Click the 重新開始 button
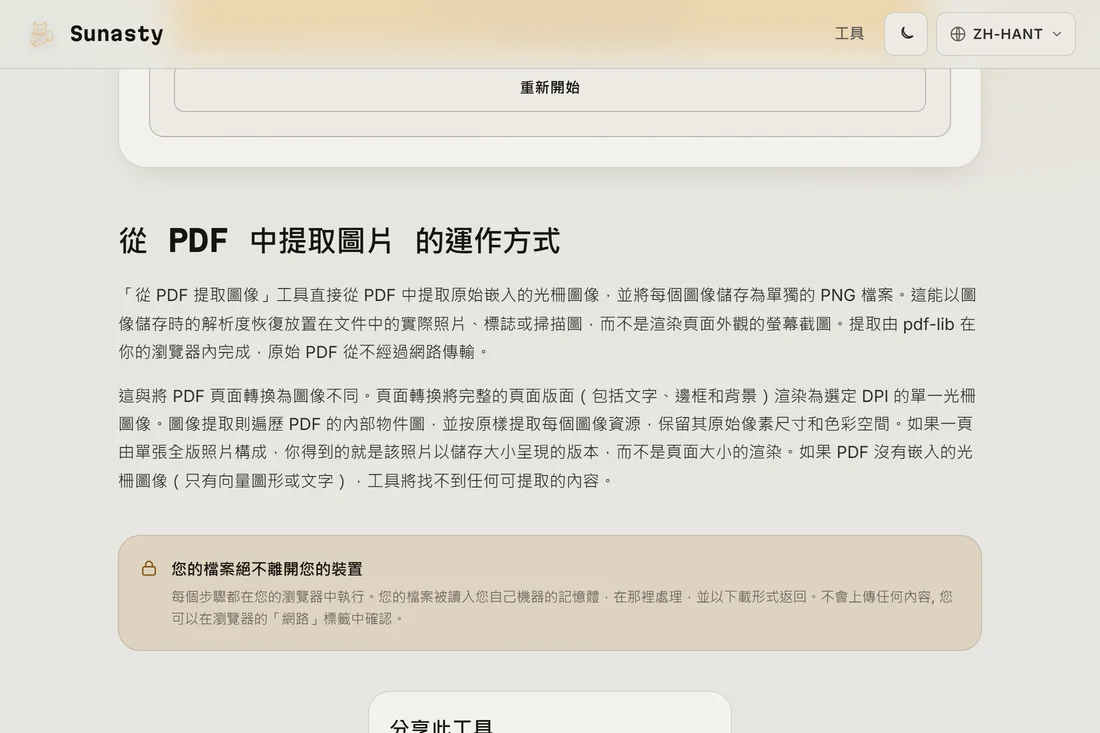The height and width of the screenshot is (733, 1100). pyautogui.click(x=549, y=88)
